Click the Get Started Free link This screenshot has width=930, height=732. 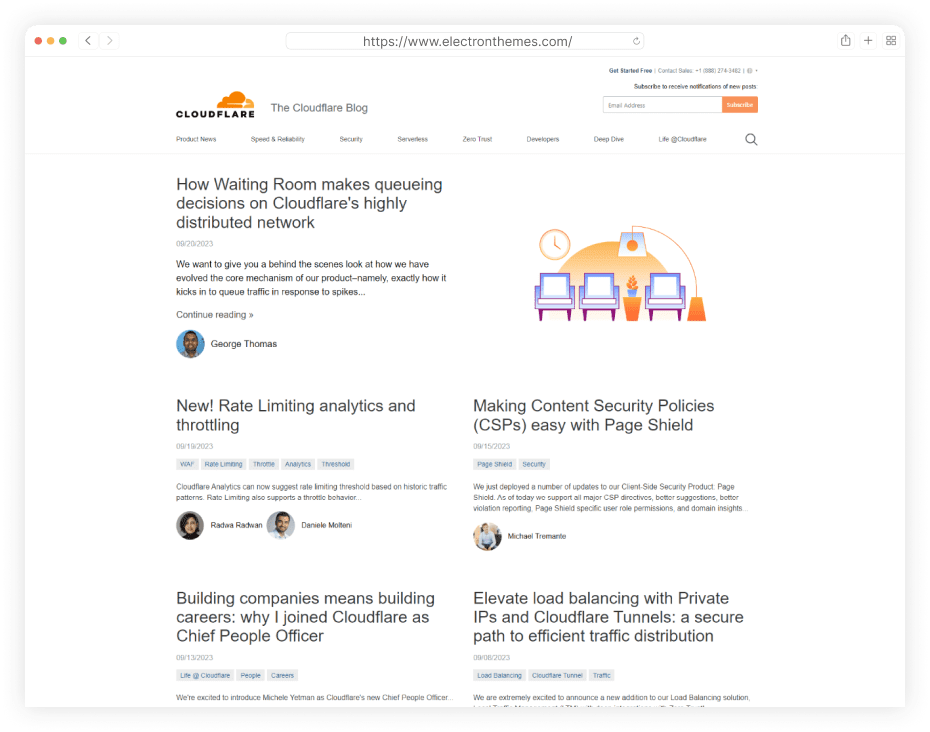pos(630,71)
